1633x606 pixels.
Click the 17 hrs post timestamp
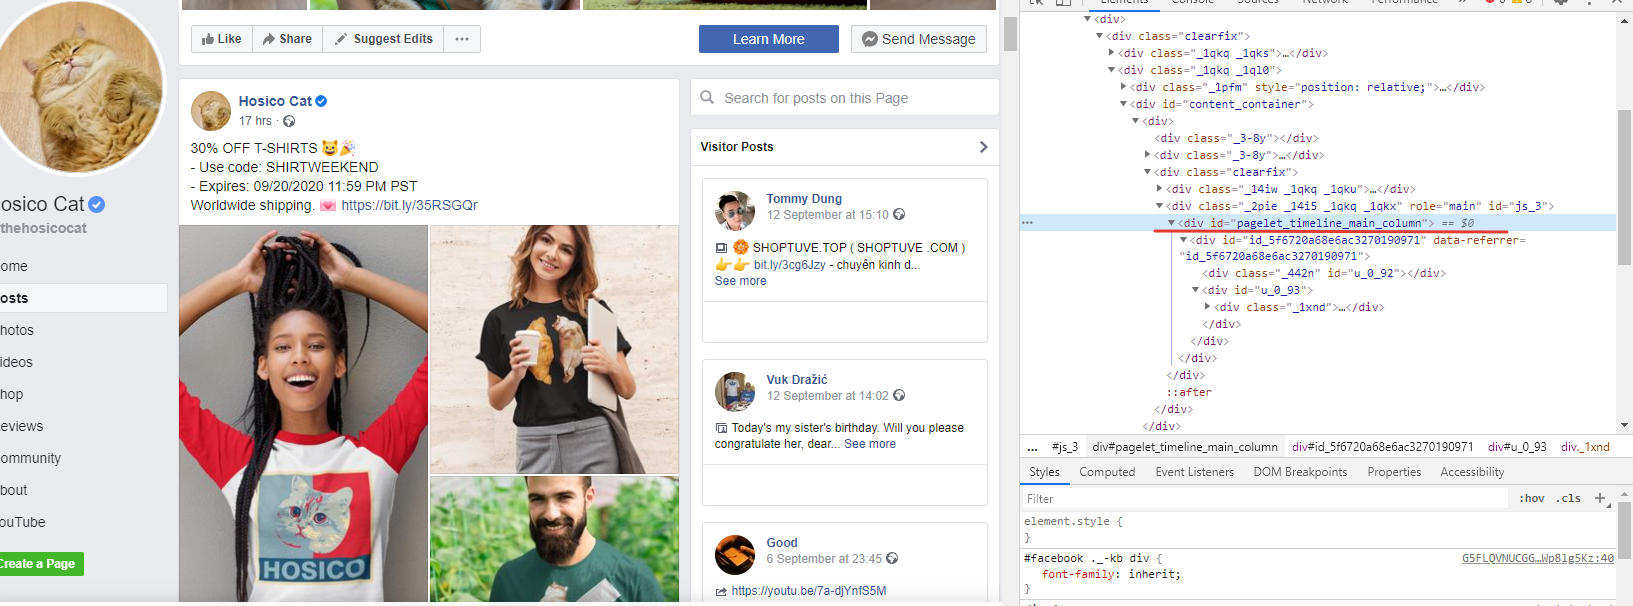255,121
